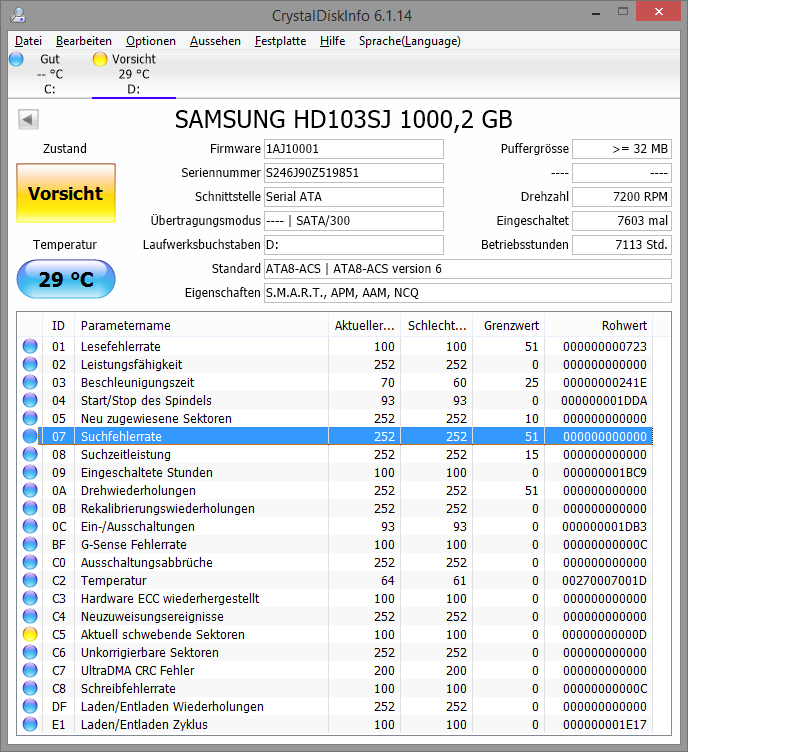This screenshot has height=752, width=800.
Task: Sort by the Parametername column header
Action: point(201,325)
